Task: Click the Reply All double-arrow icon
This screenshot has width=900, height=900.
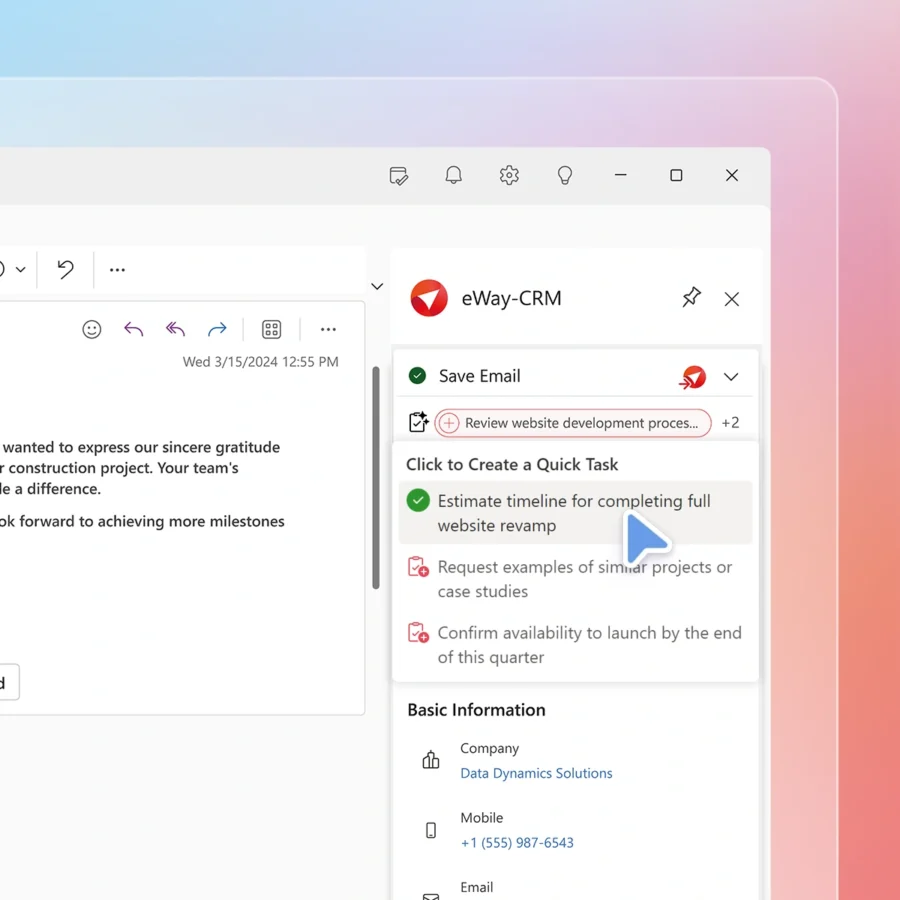Action: tap(175, 329)
